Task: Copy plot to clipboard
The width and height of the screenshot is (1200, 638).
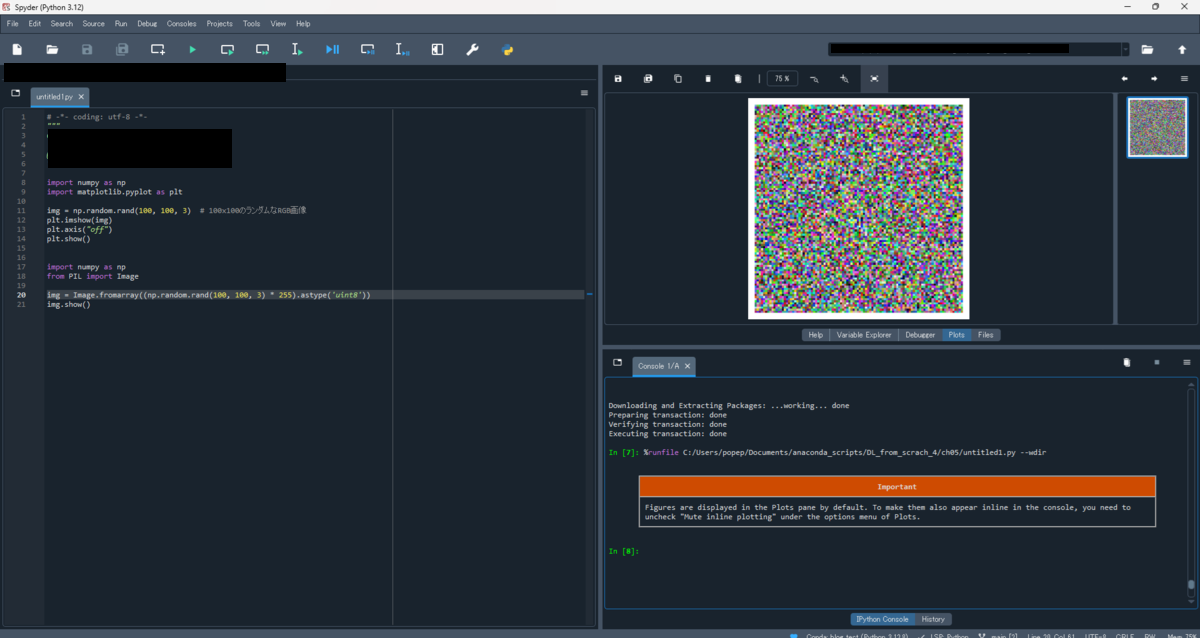Action: pyautogui.click(x=678, y=79)
